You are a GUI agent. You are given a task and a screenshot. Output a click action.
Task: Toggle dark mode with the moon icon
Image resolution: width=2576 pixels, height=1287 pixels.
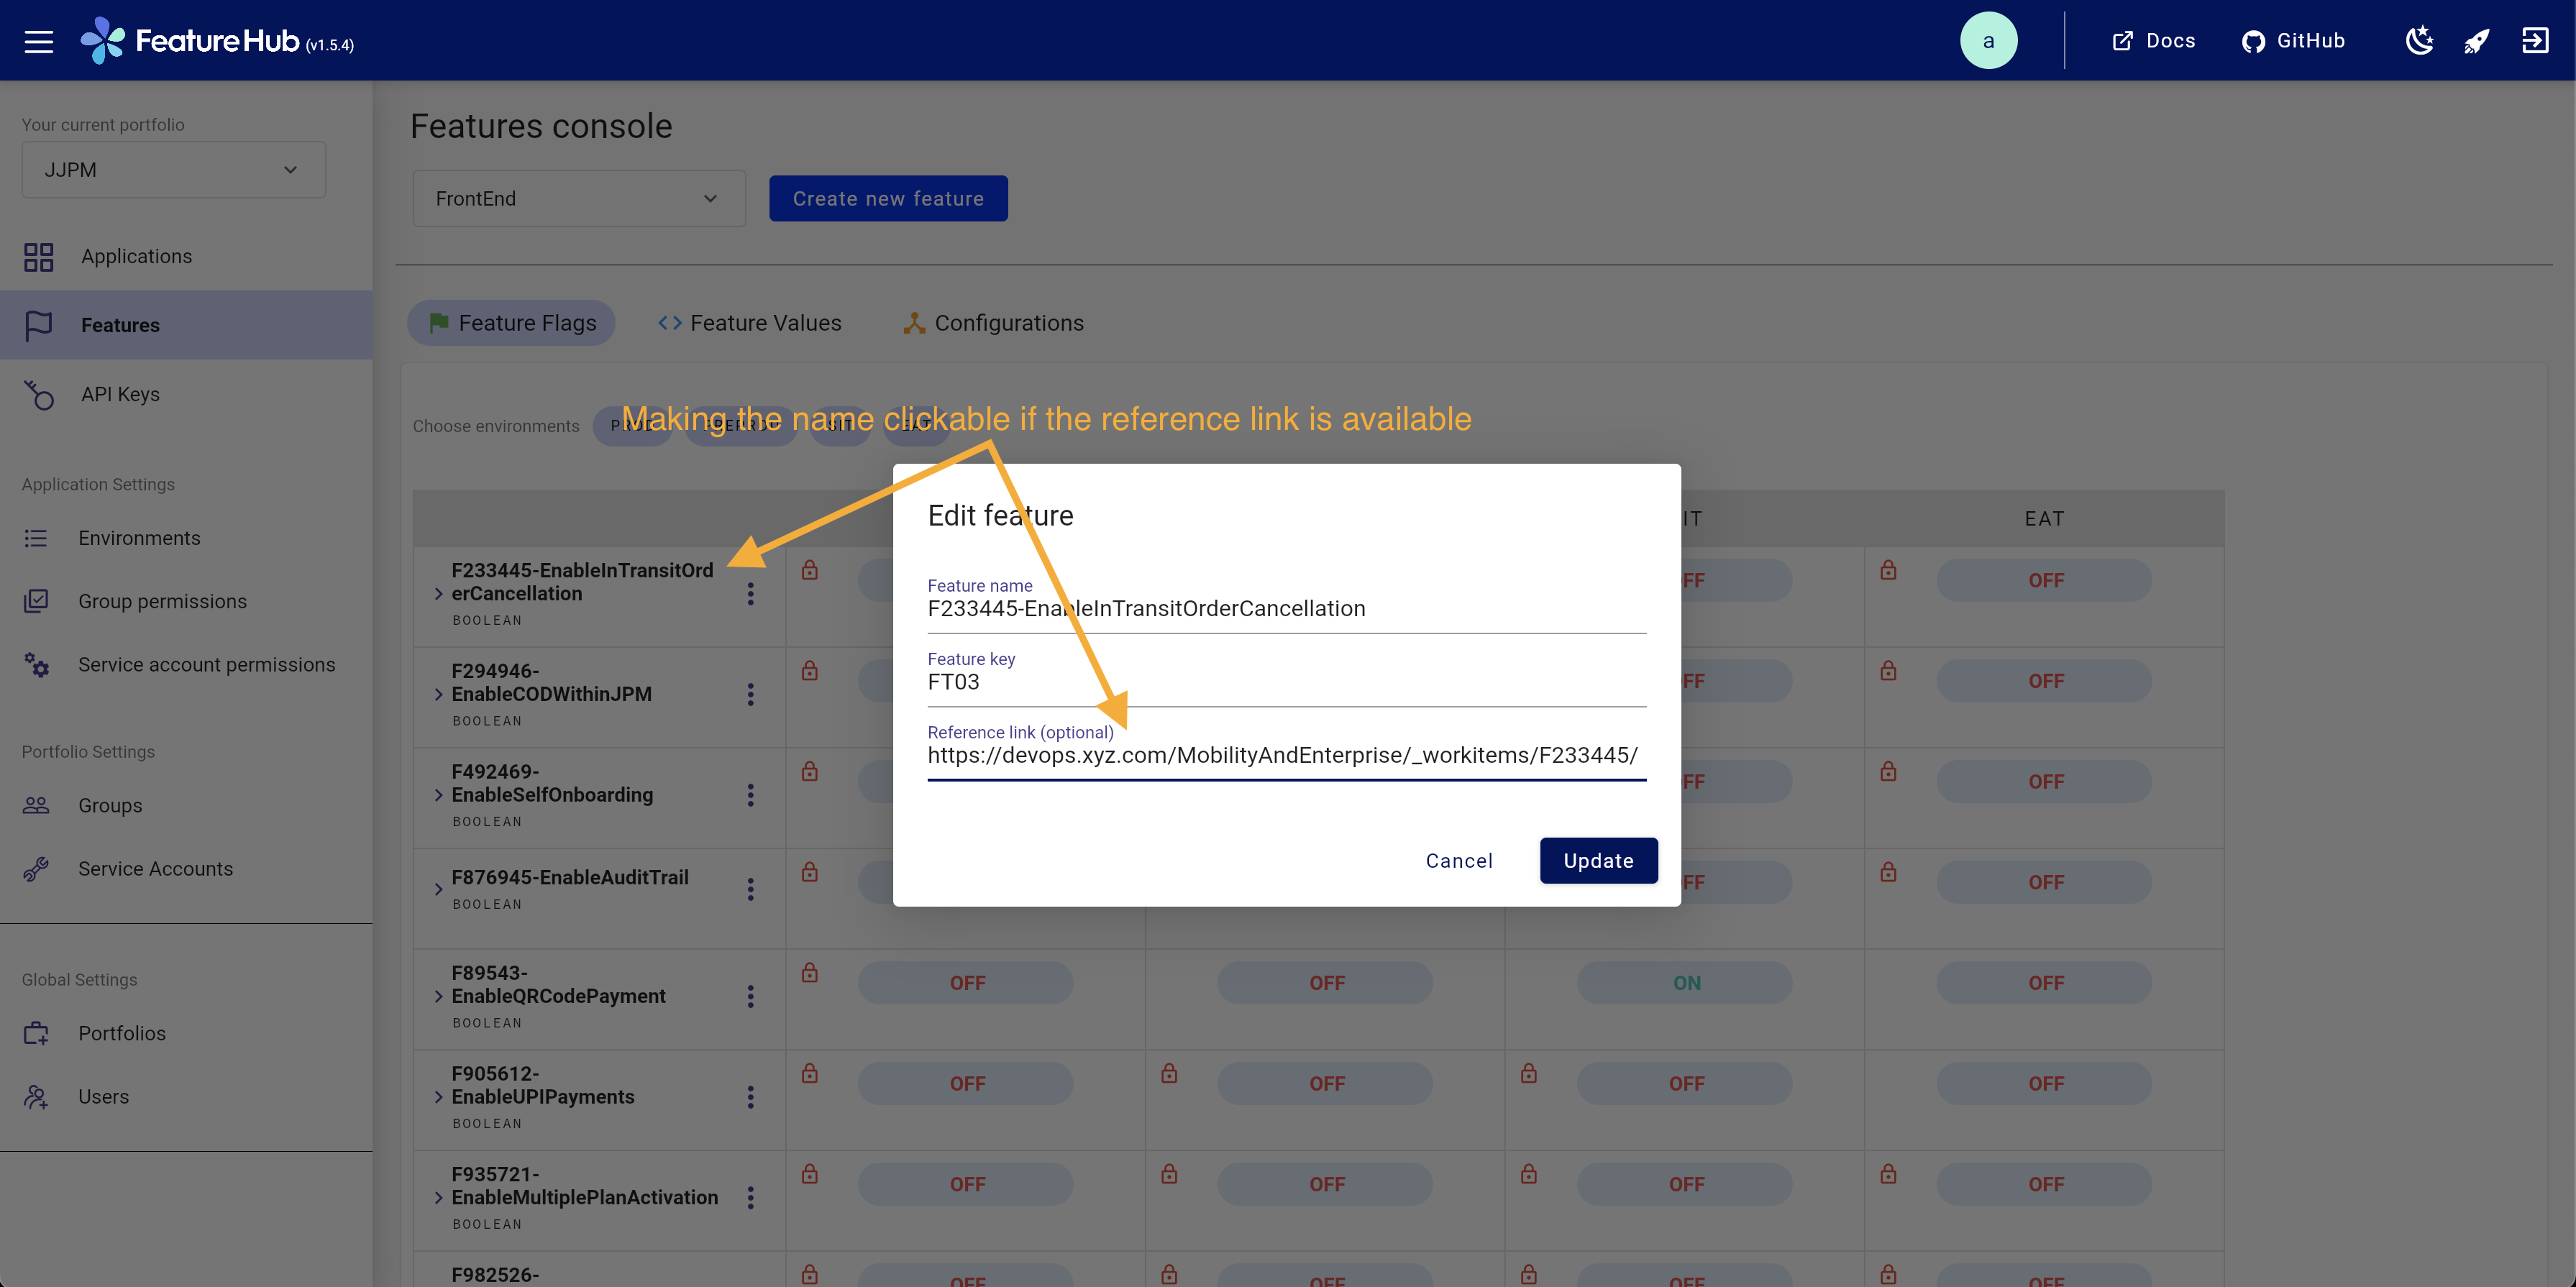(x=2419, y=40)
